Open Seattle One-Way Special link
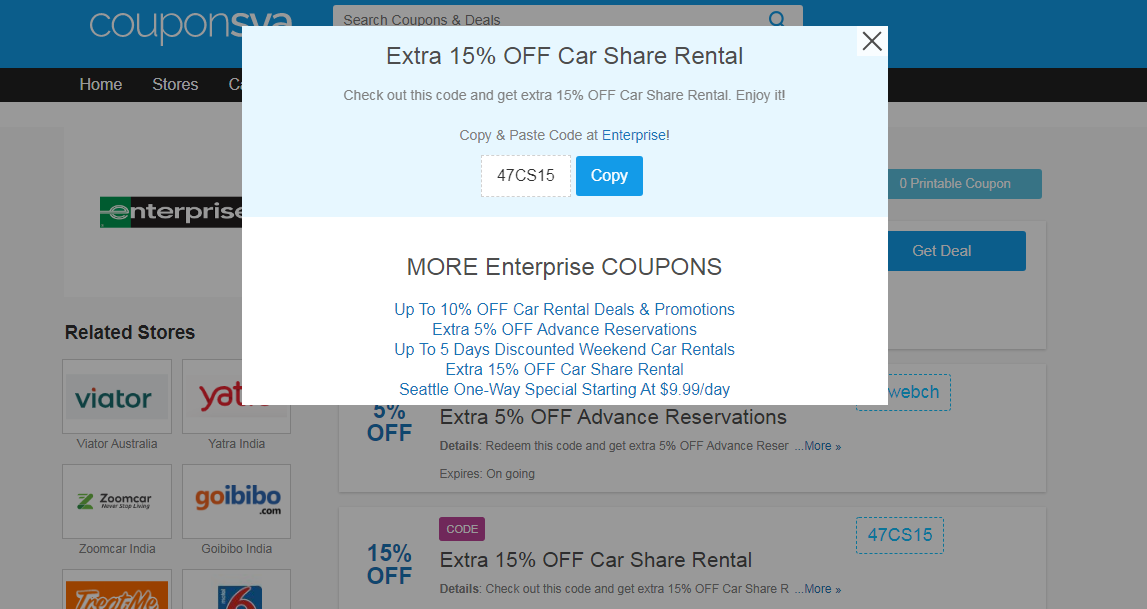 tap(564, 389)
